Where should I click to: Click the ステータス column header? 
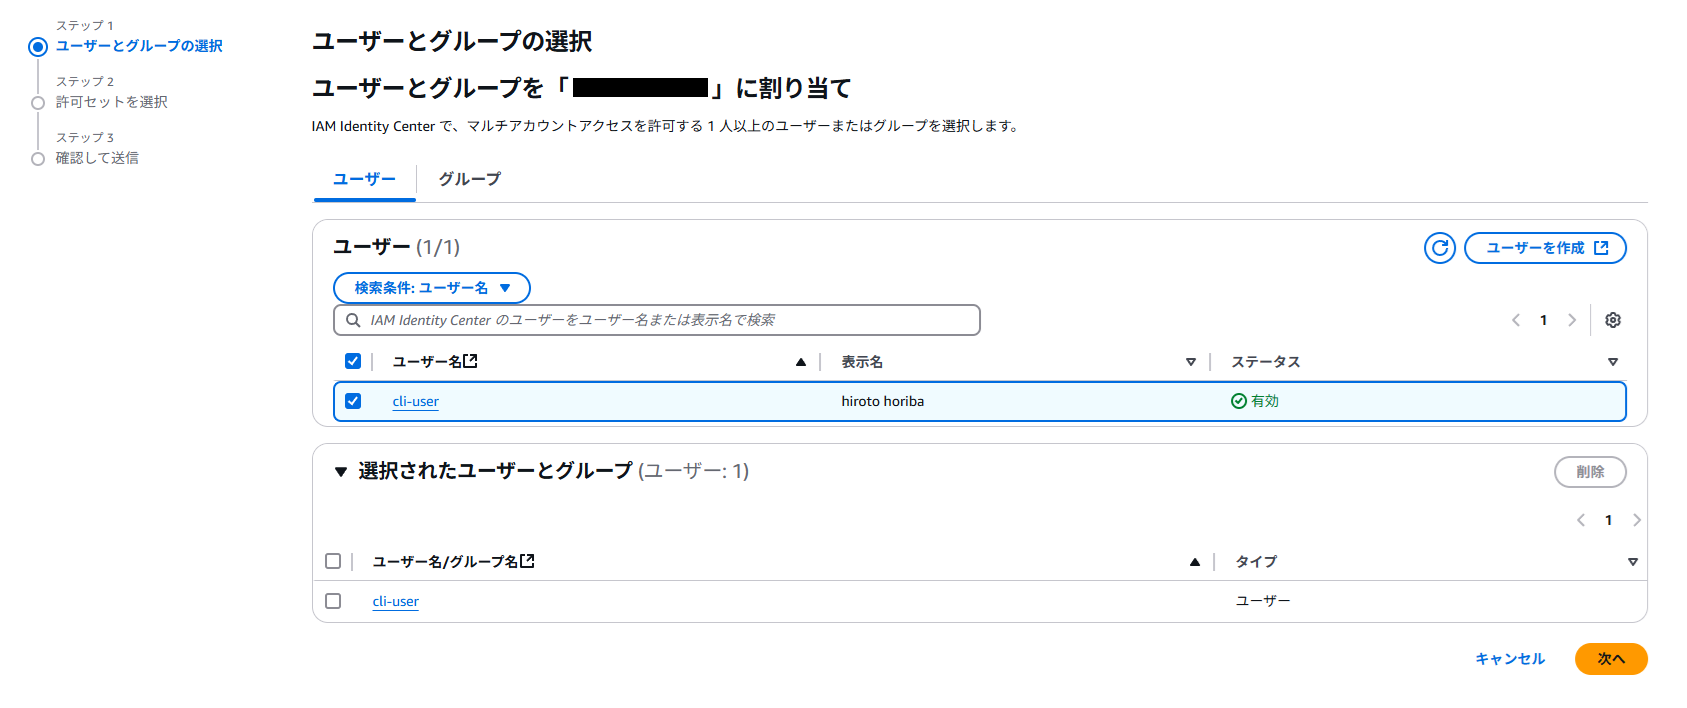[x=1265, y=362]
